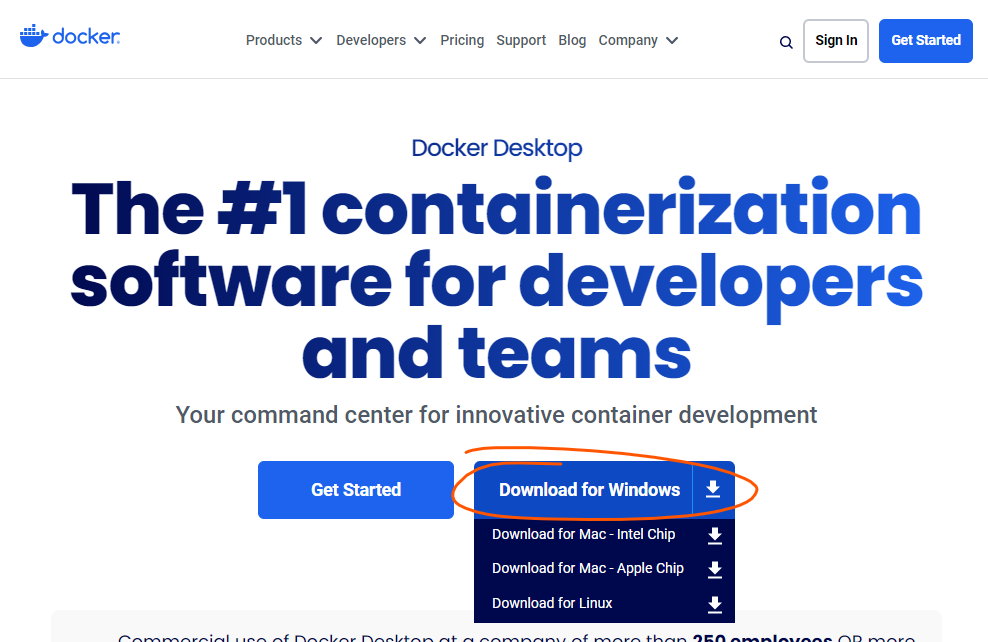The height and width of the screenshot is (642, 988).
Task: Choose Download for Mac - Intel Chip
Action: [x=583, y=534]
